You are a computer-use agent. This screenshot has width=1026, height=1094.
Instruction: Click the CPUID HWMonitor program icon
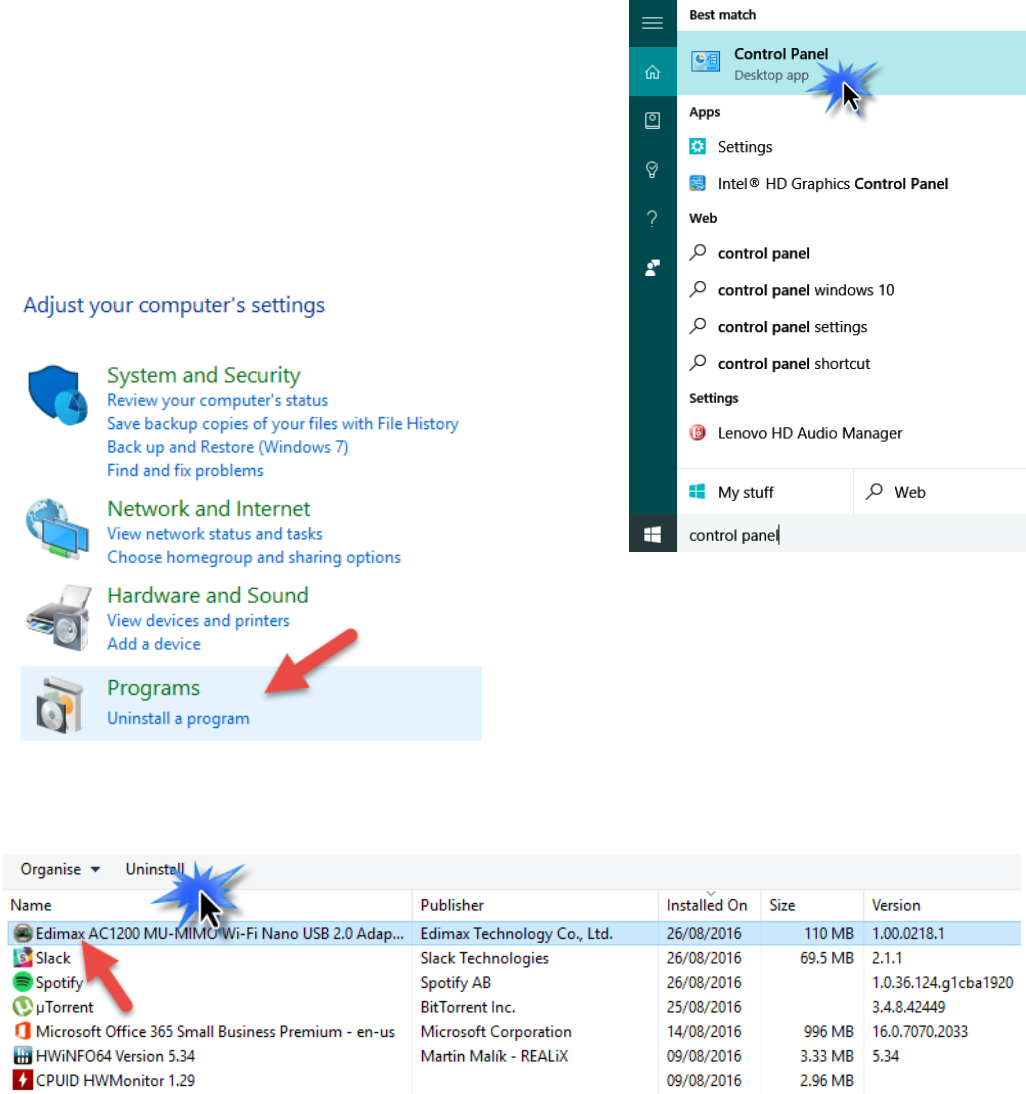click(23, 1080)
